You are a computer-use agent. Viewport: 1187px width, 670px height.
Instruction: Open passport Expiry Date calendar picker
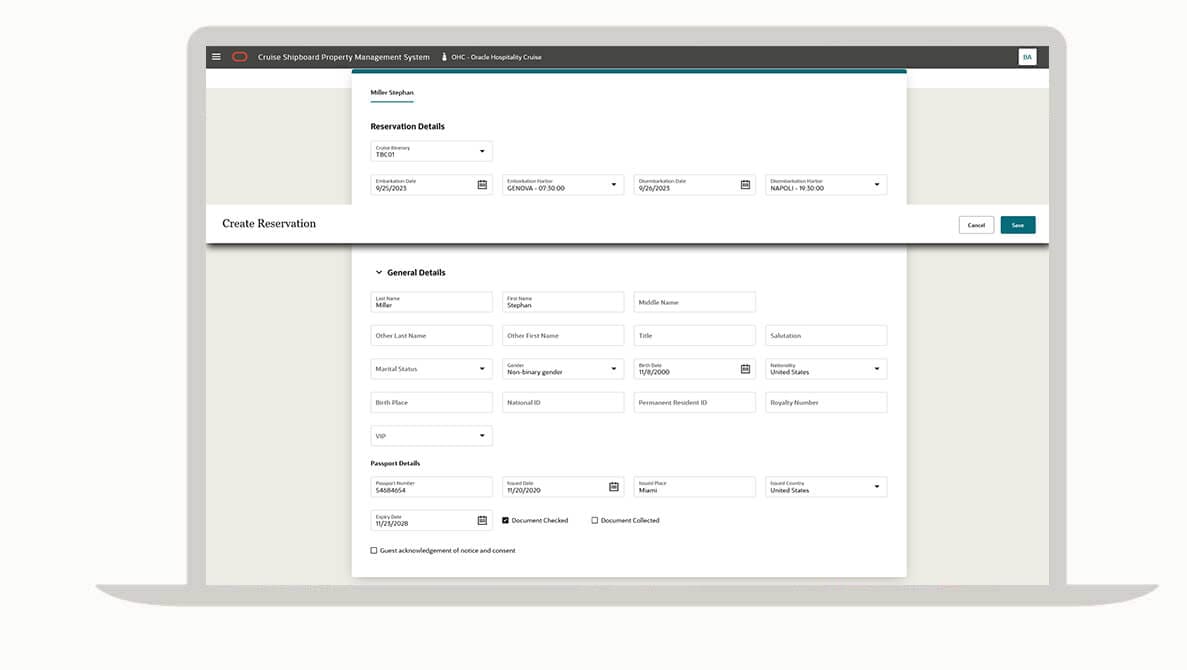coord(482,520)
